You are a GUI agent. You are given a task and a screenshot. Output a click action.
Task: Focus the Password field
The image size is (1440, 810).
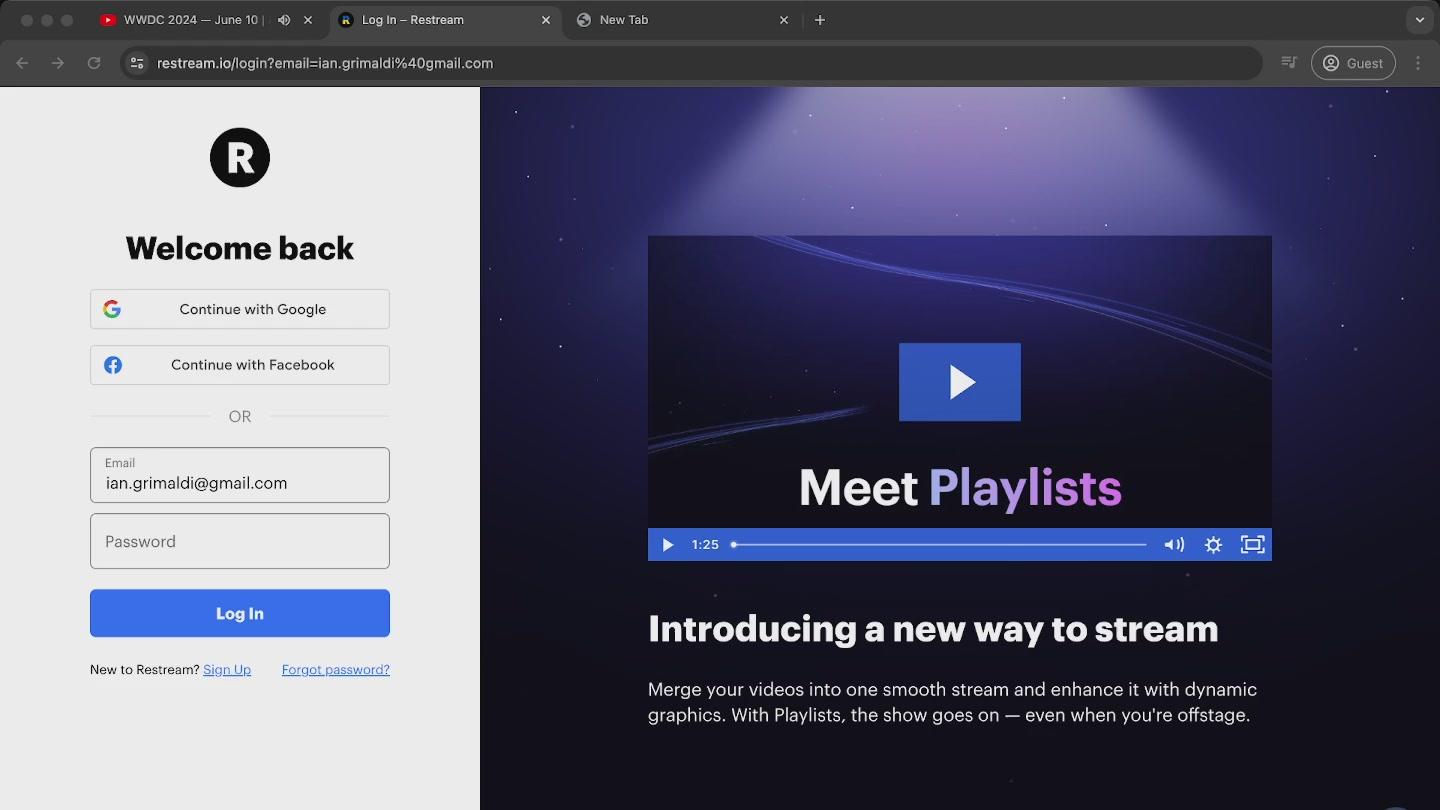240,541
